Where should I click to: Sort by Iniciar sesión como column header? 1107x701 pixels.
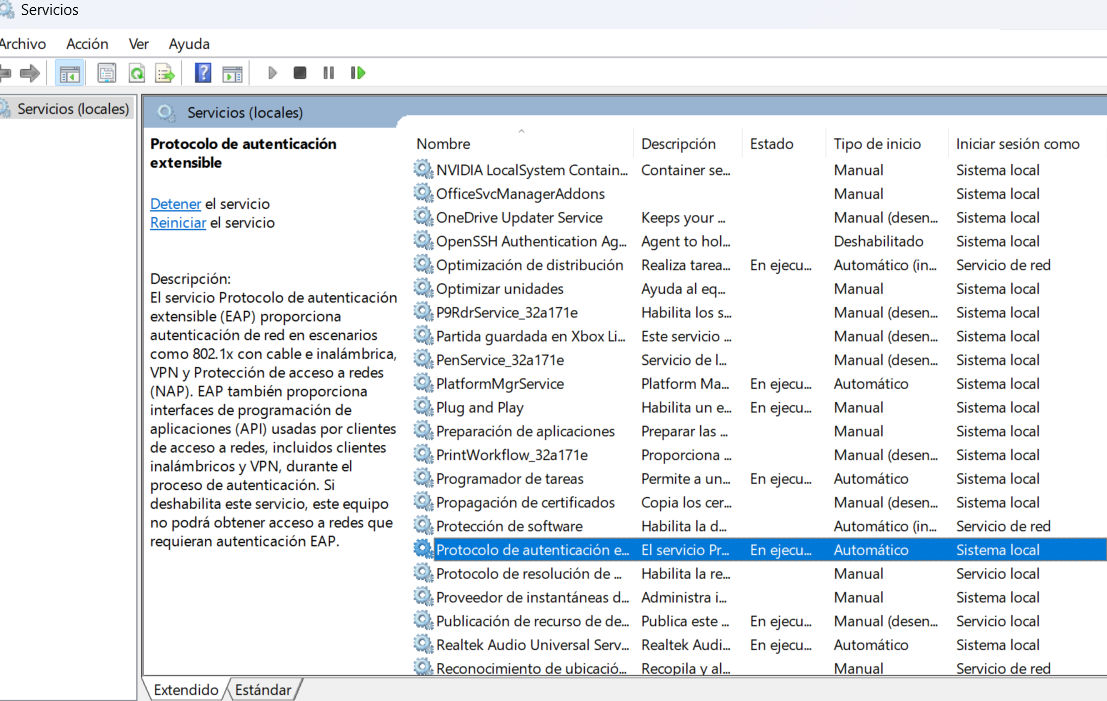(x=1017, y=144)
